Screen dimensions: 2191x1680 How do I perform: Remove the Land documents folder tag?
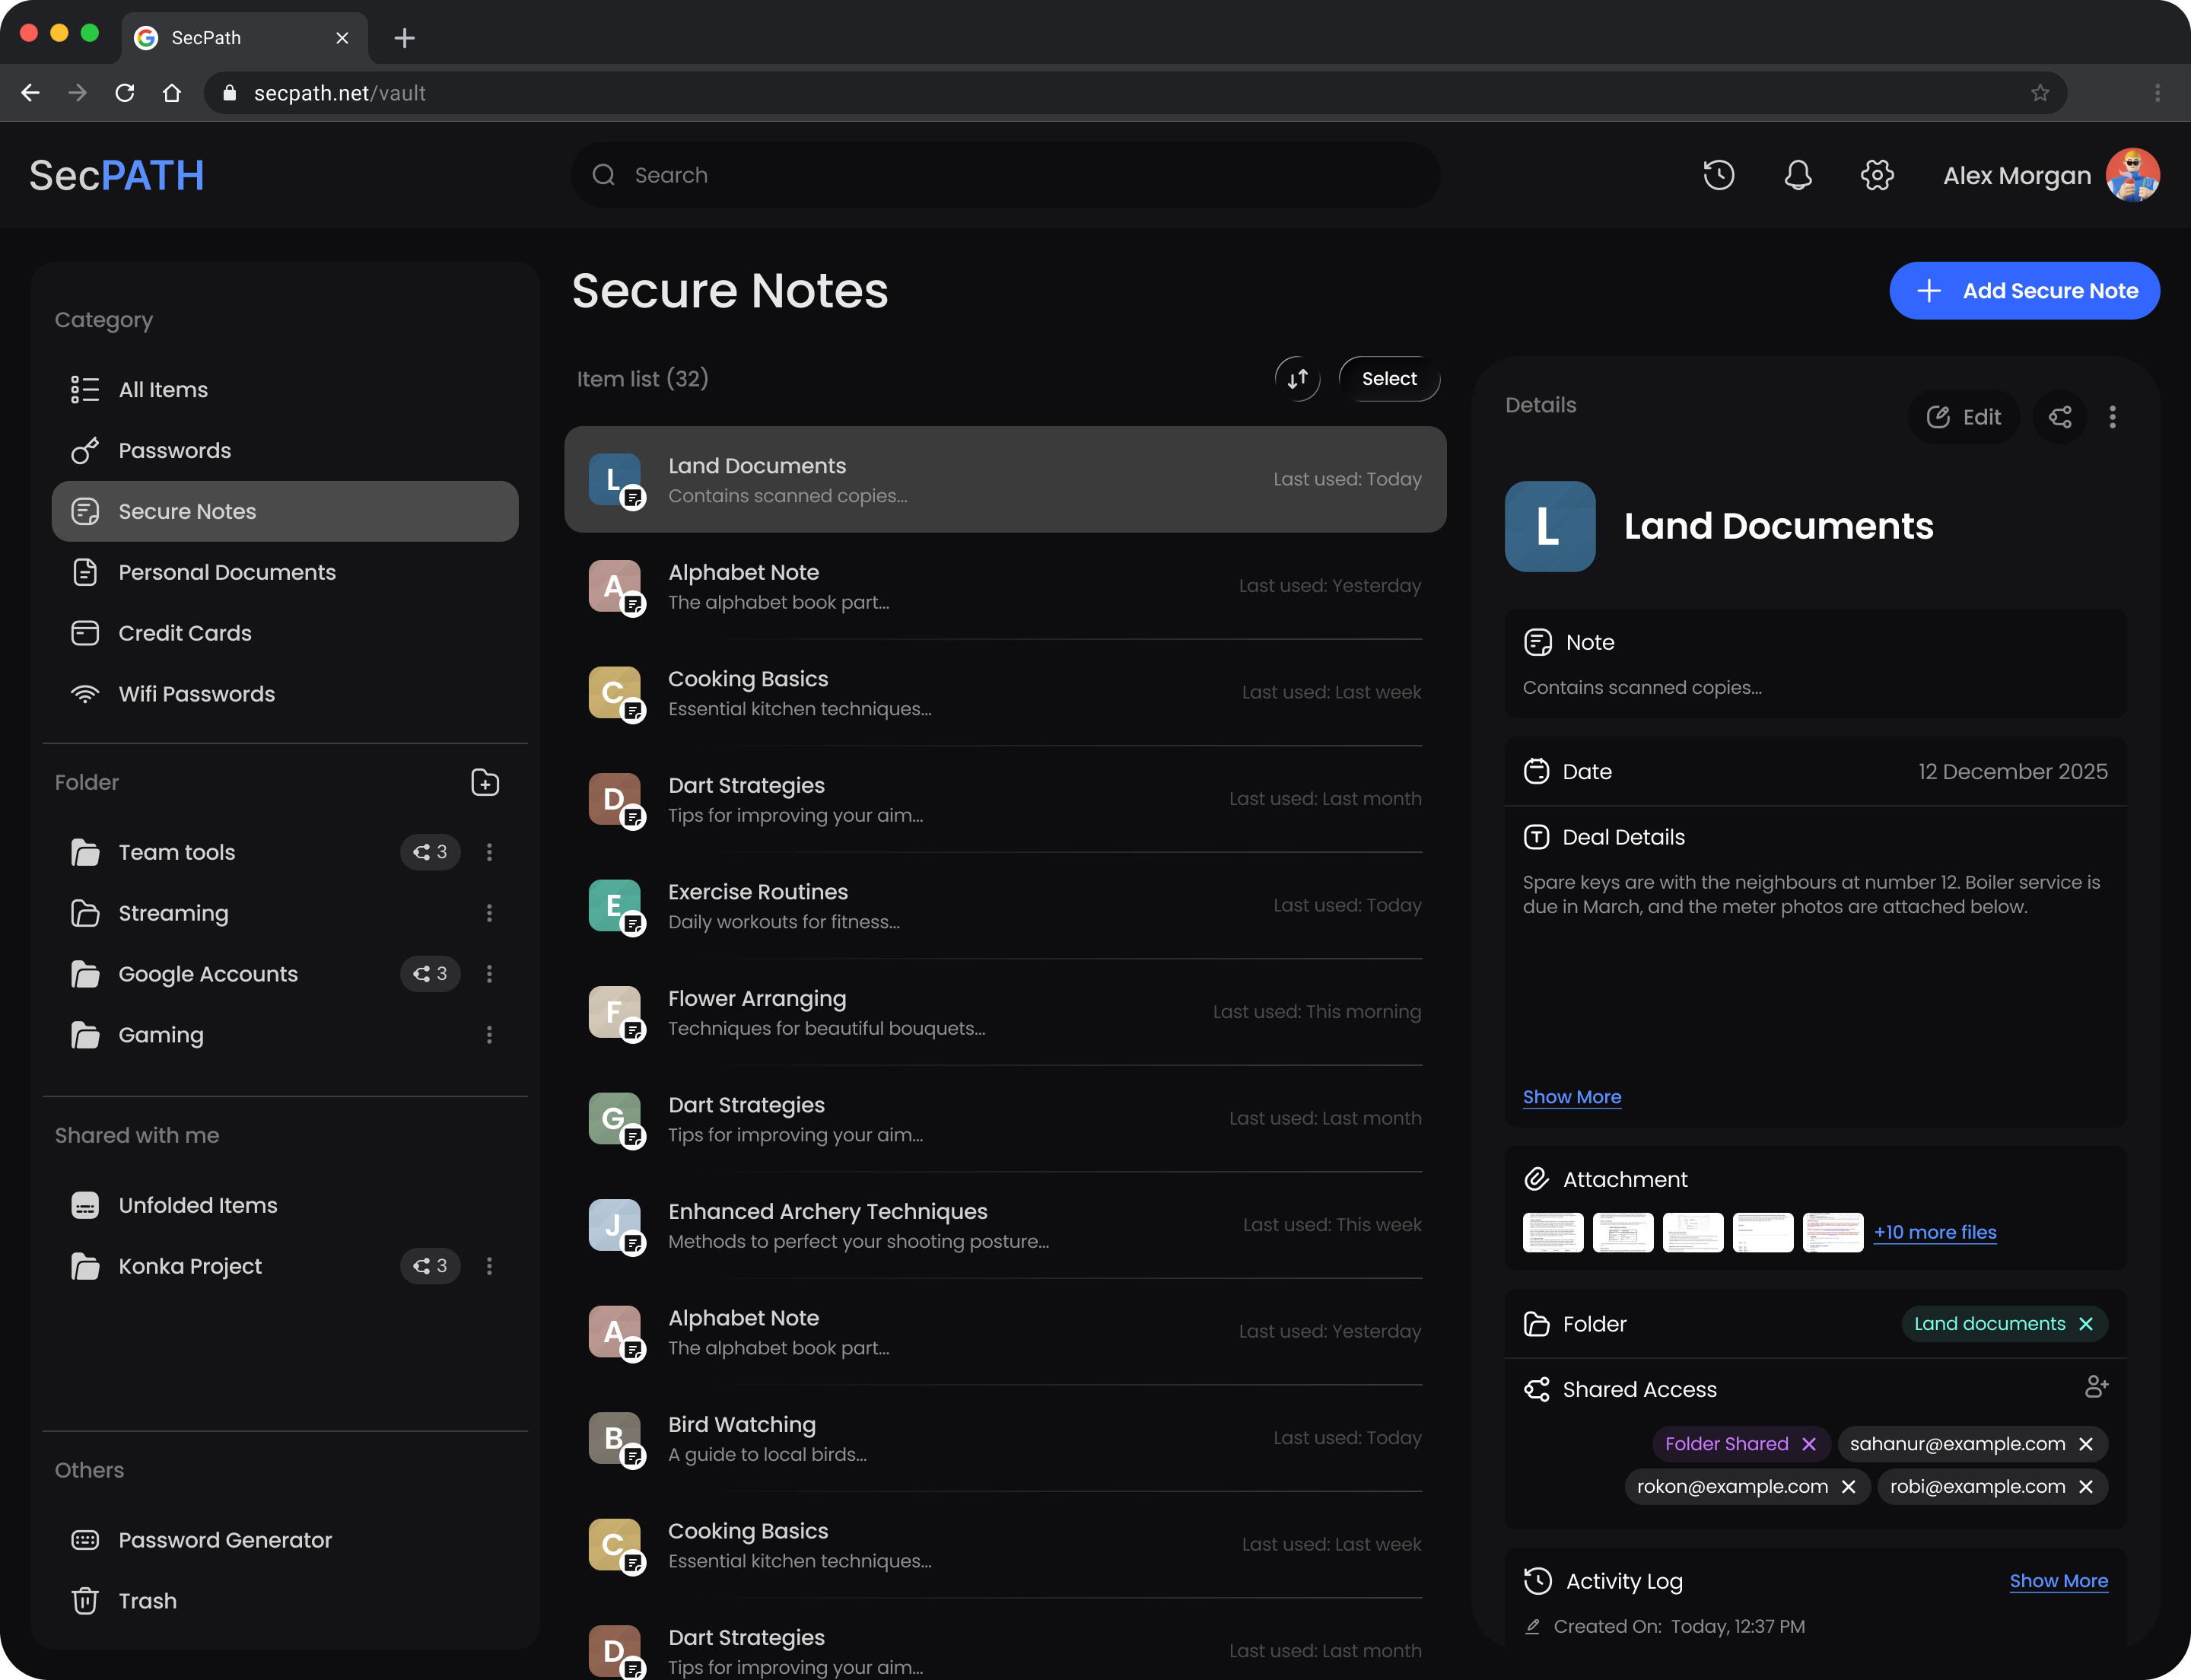pyautogui.click(x=2086, y=1324)
